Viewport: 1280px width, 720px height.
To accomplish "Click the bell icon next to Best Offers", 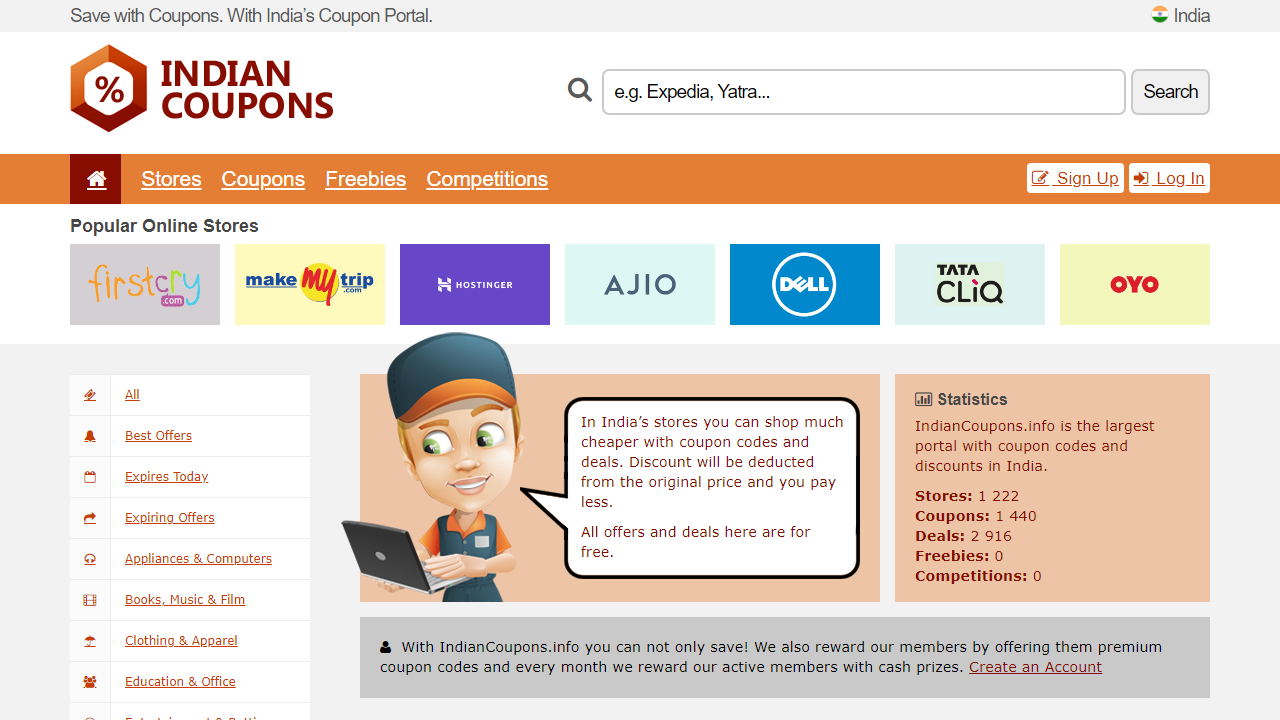I will [x=90, y=436].
